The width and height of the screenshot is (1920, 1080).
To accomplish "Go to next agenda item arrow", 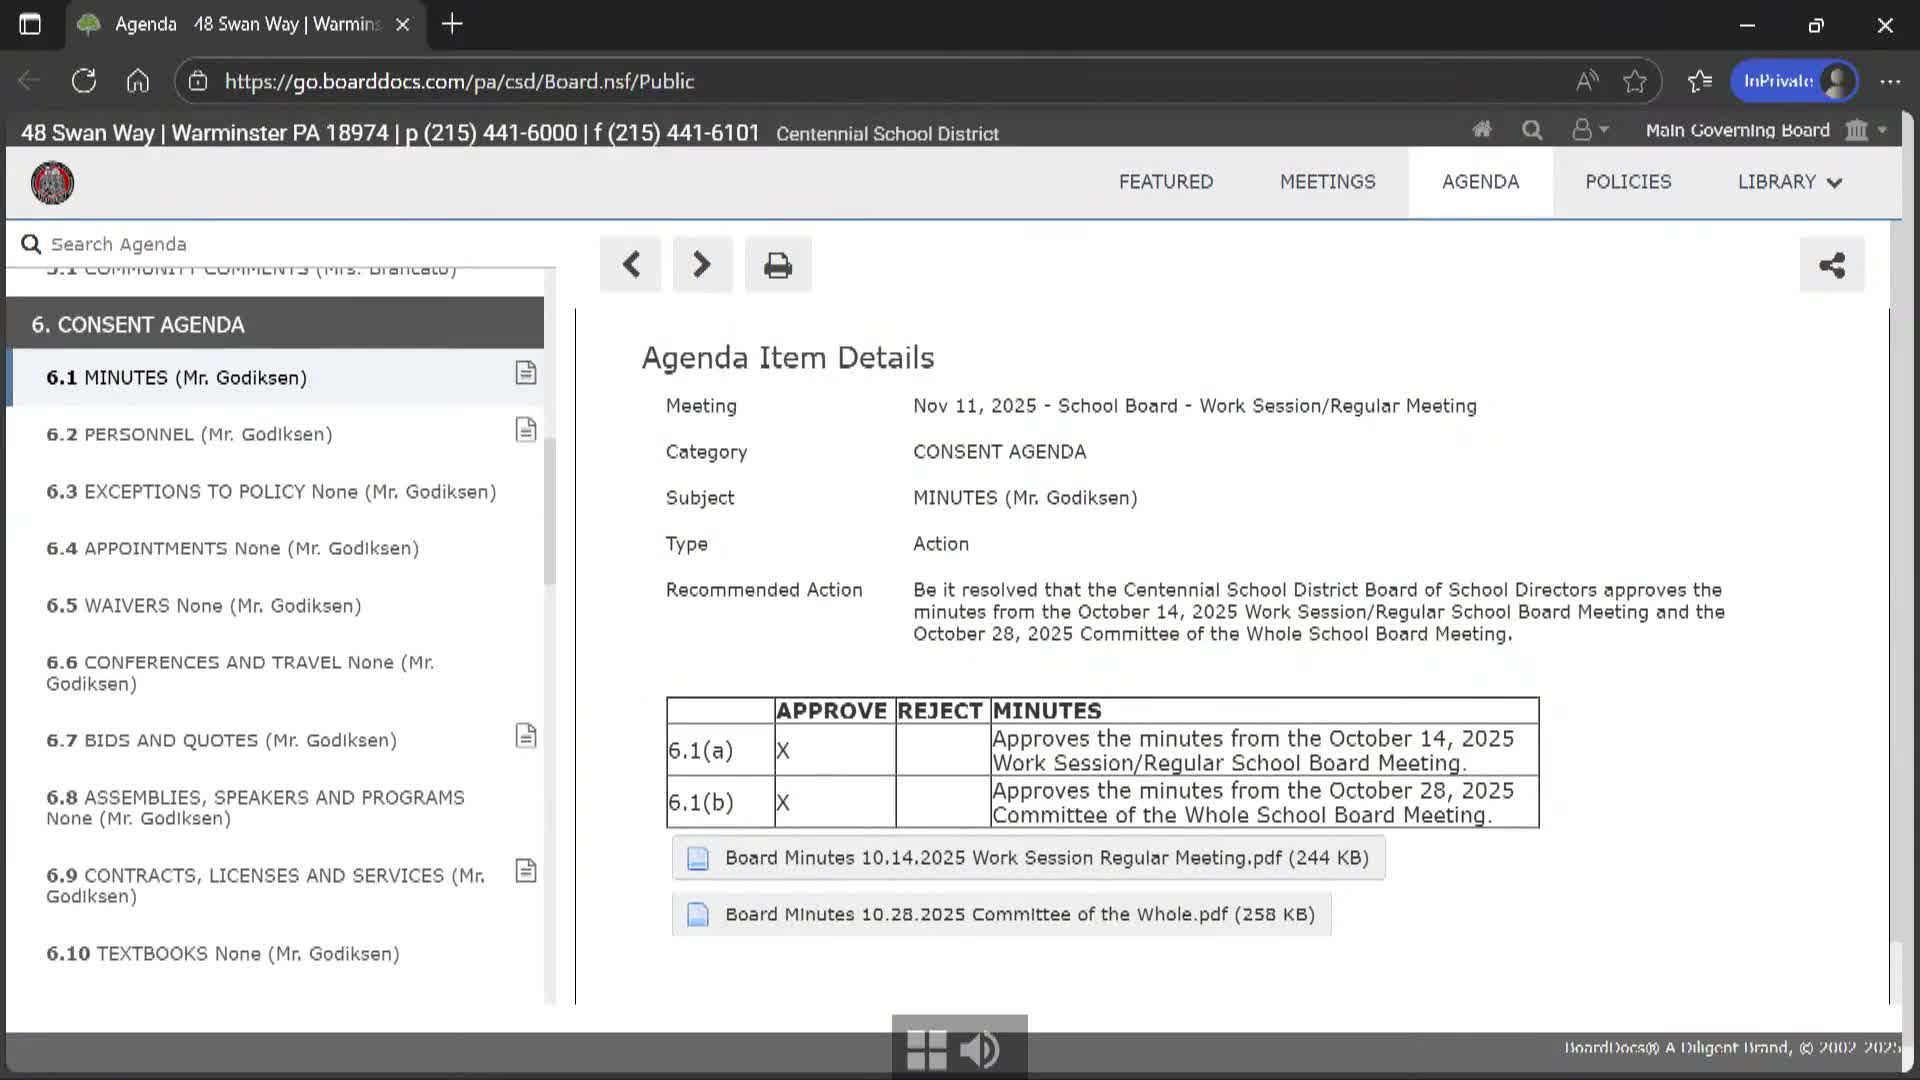I will pyautogui.click(x=702, y=265).
